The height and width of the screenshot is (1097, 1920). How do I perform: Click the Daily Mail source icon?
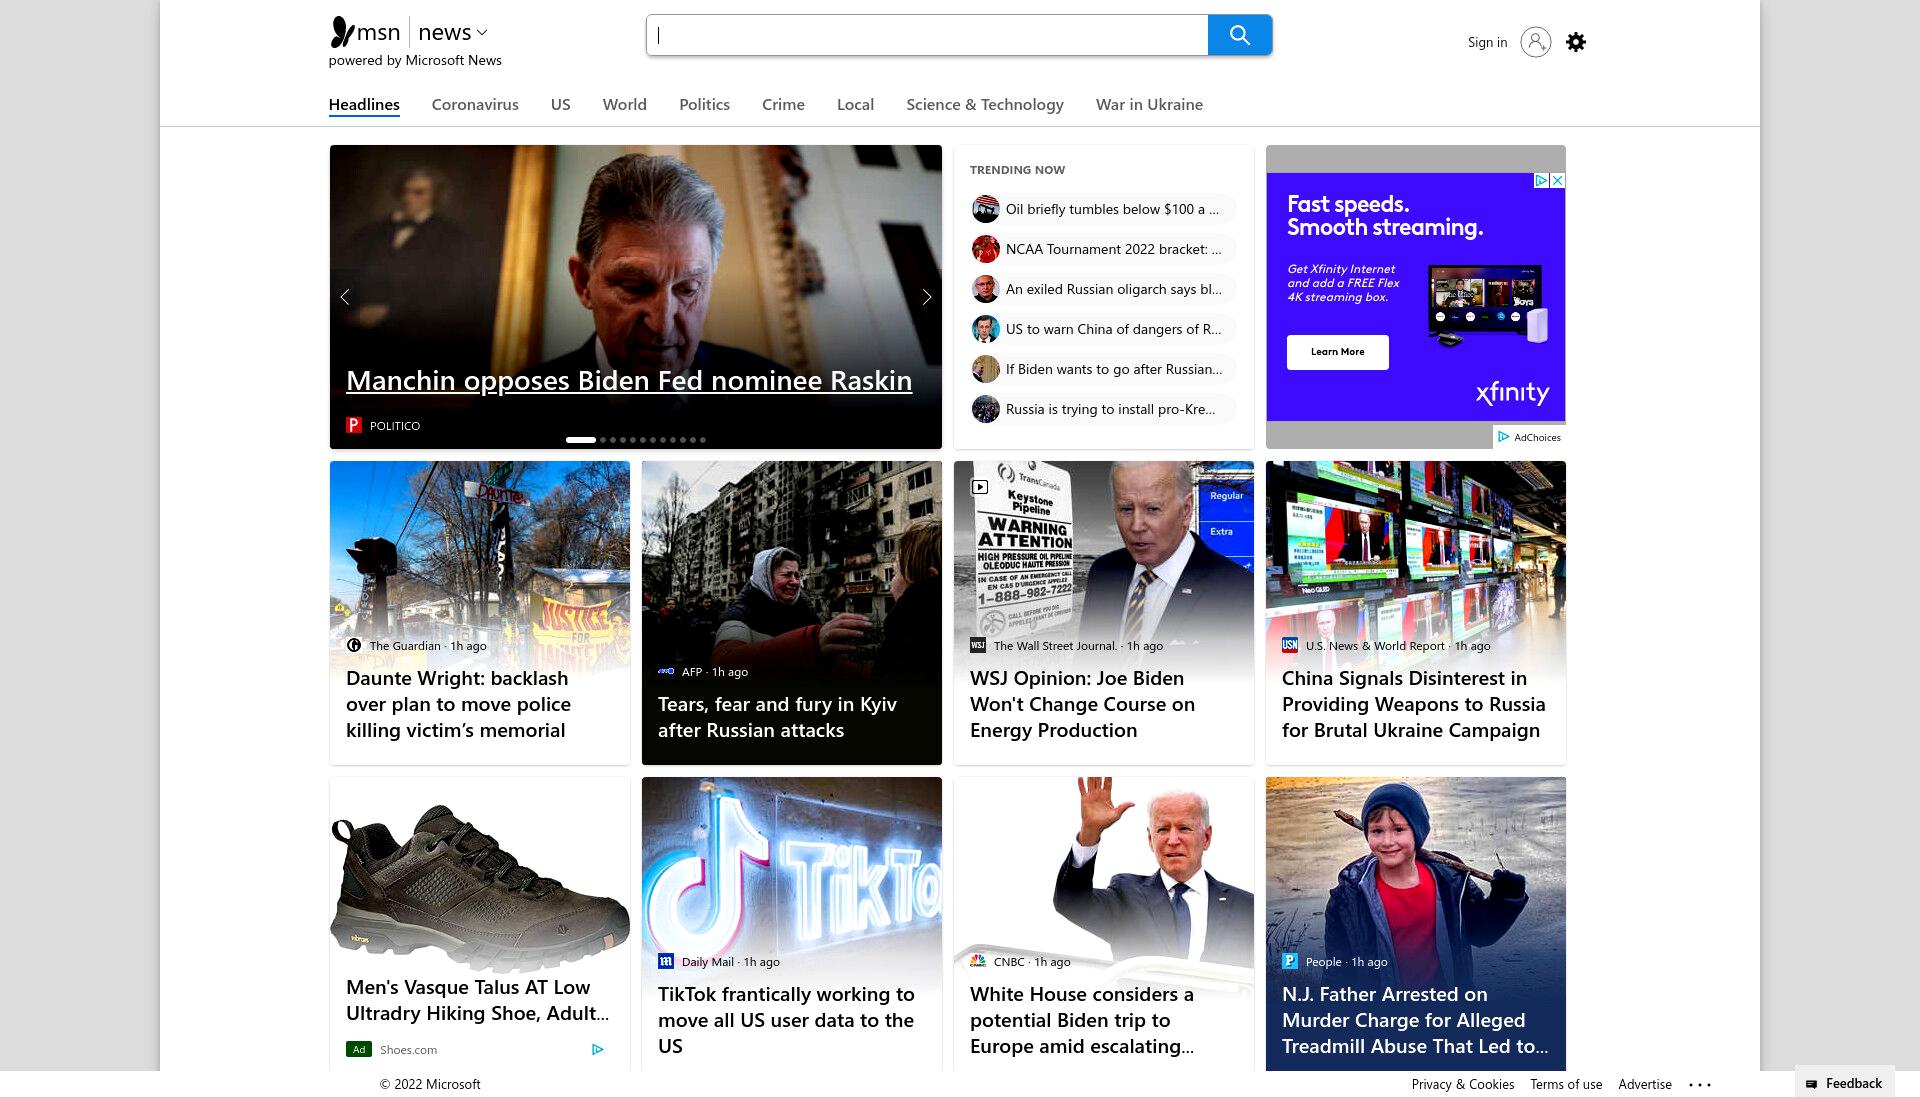pos(666,961)
